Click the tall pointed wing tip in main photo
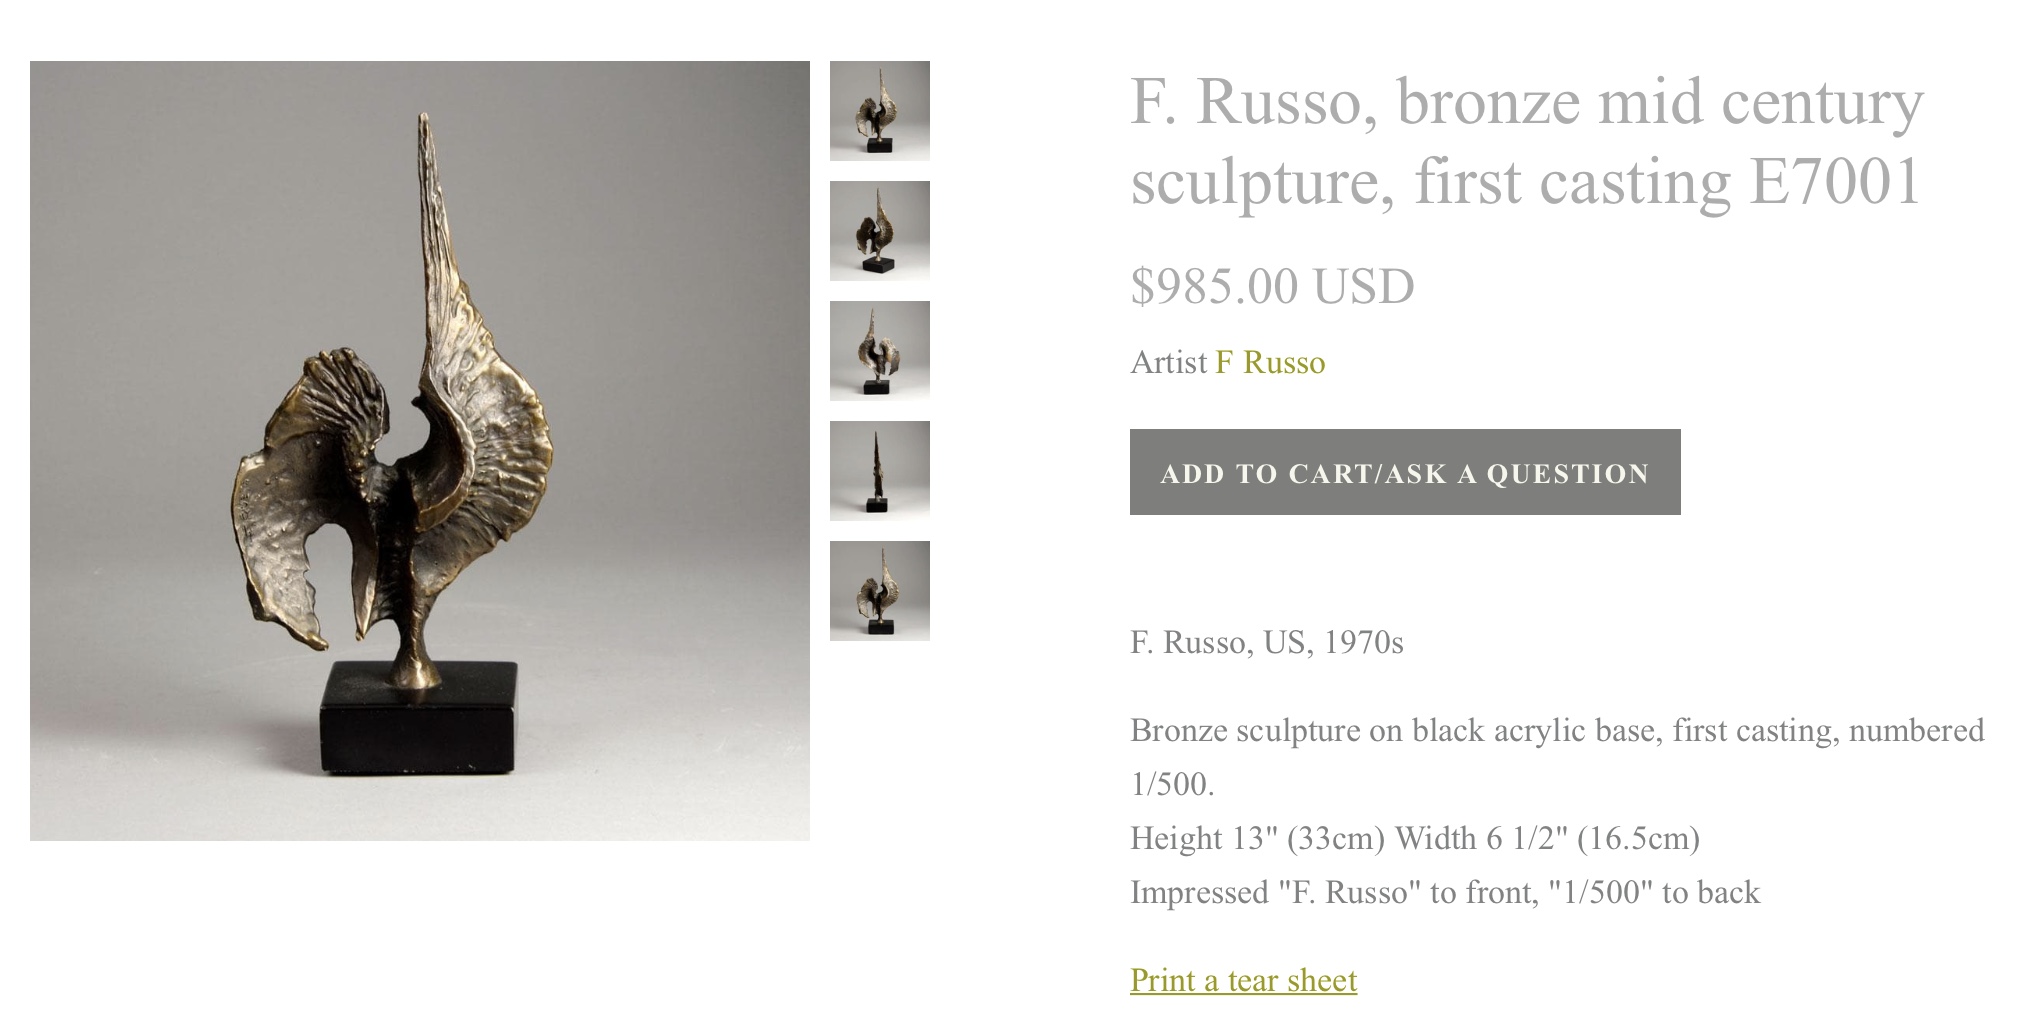 click(426, 160)
